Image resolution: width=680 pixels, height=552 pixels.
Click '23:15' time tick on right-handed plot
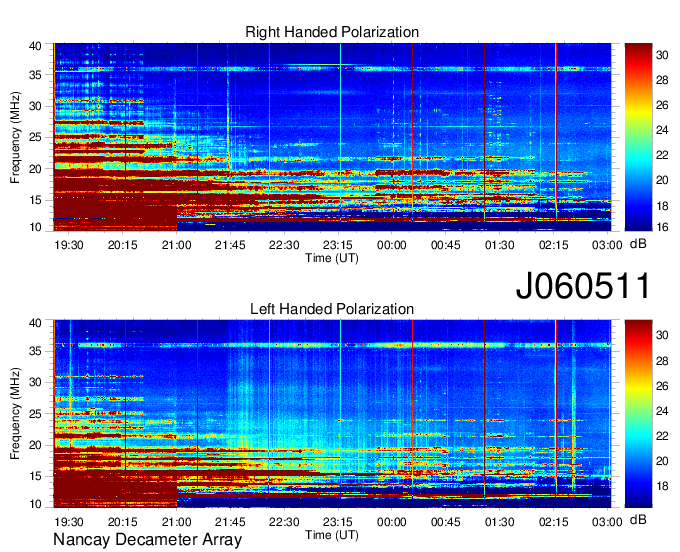pos(338,245)
